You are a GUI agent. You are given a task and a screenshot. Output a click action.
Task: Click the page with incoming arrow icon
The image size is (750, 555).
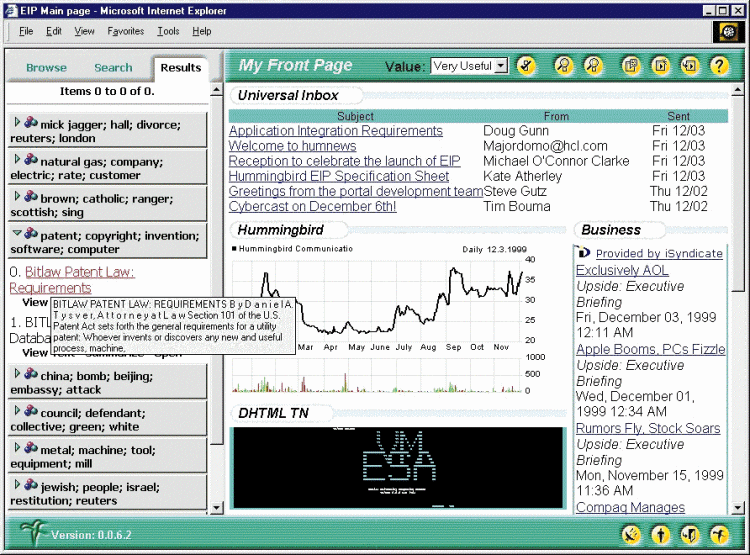(x=690, y=66)
